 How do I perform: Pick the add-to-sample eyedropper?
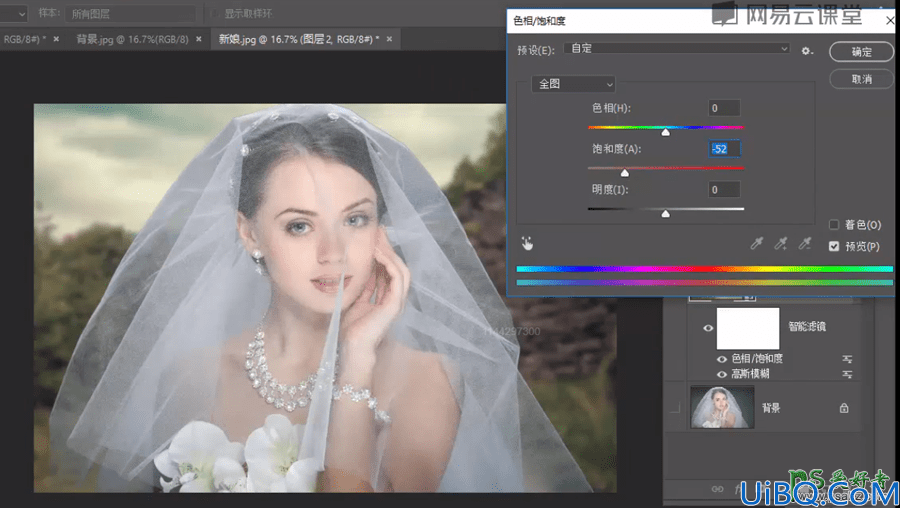click(781, 244)
